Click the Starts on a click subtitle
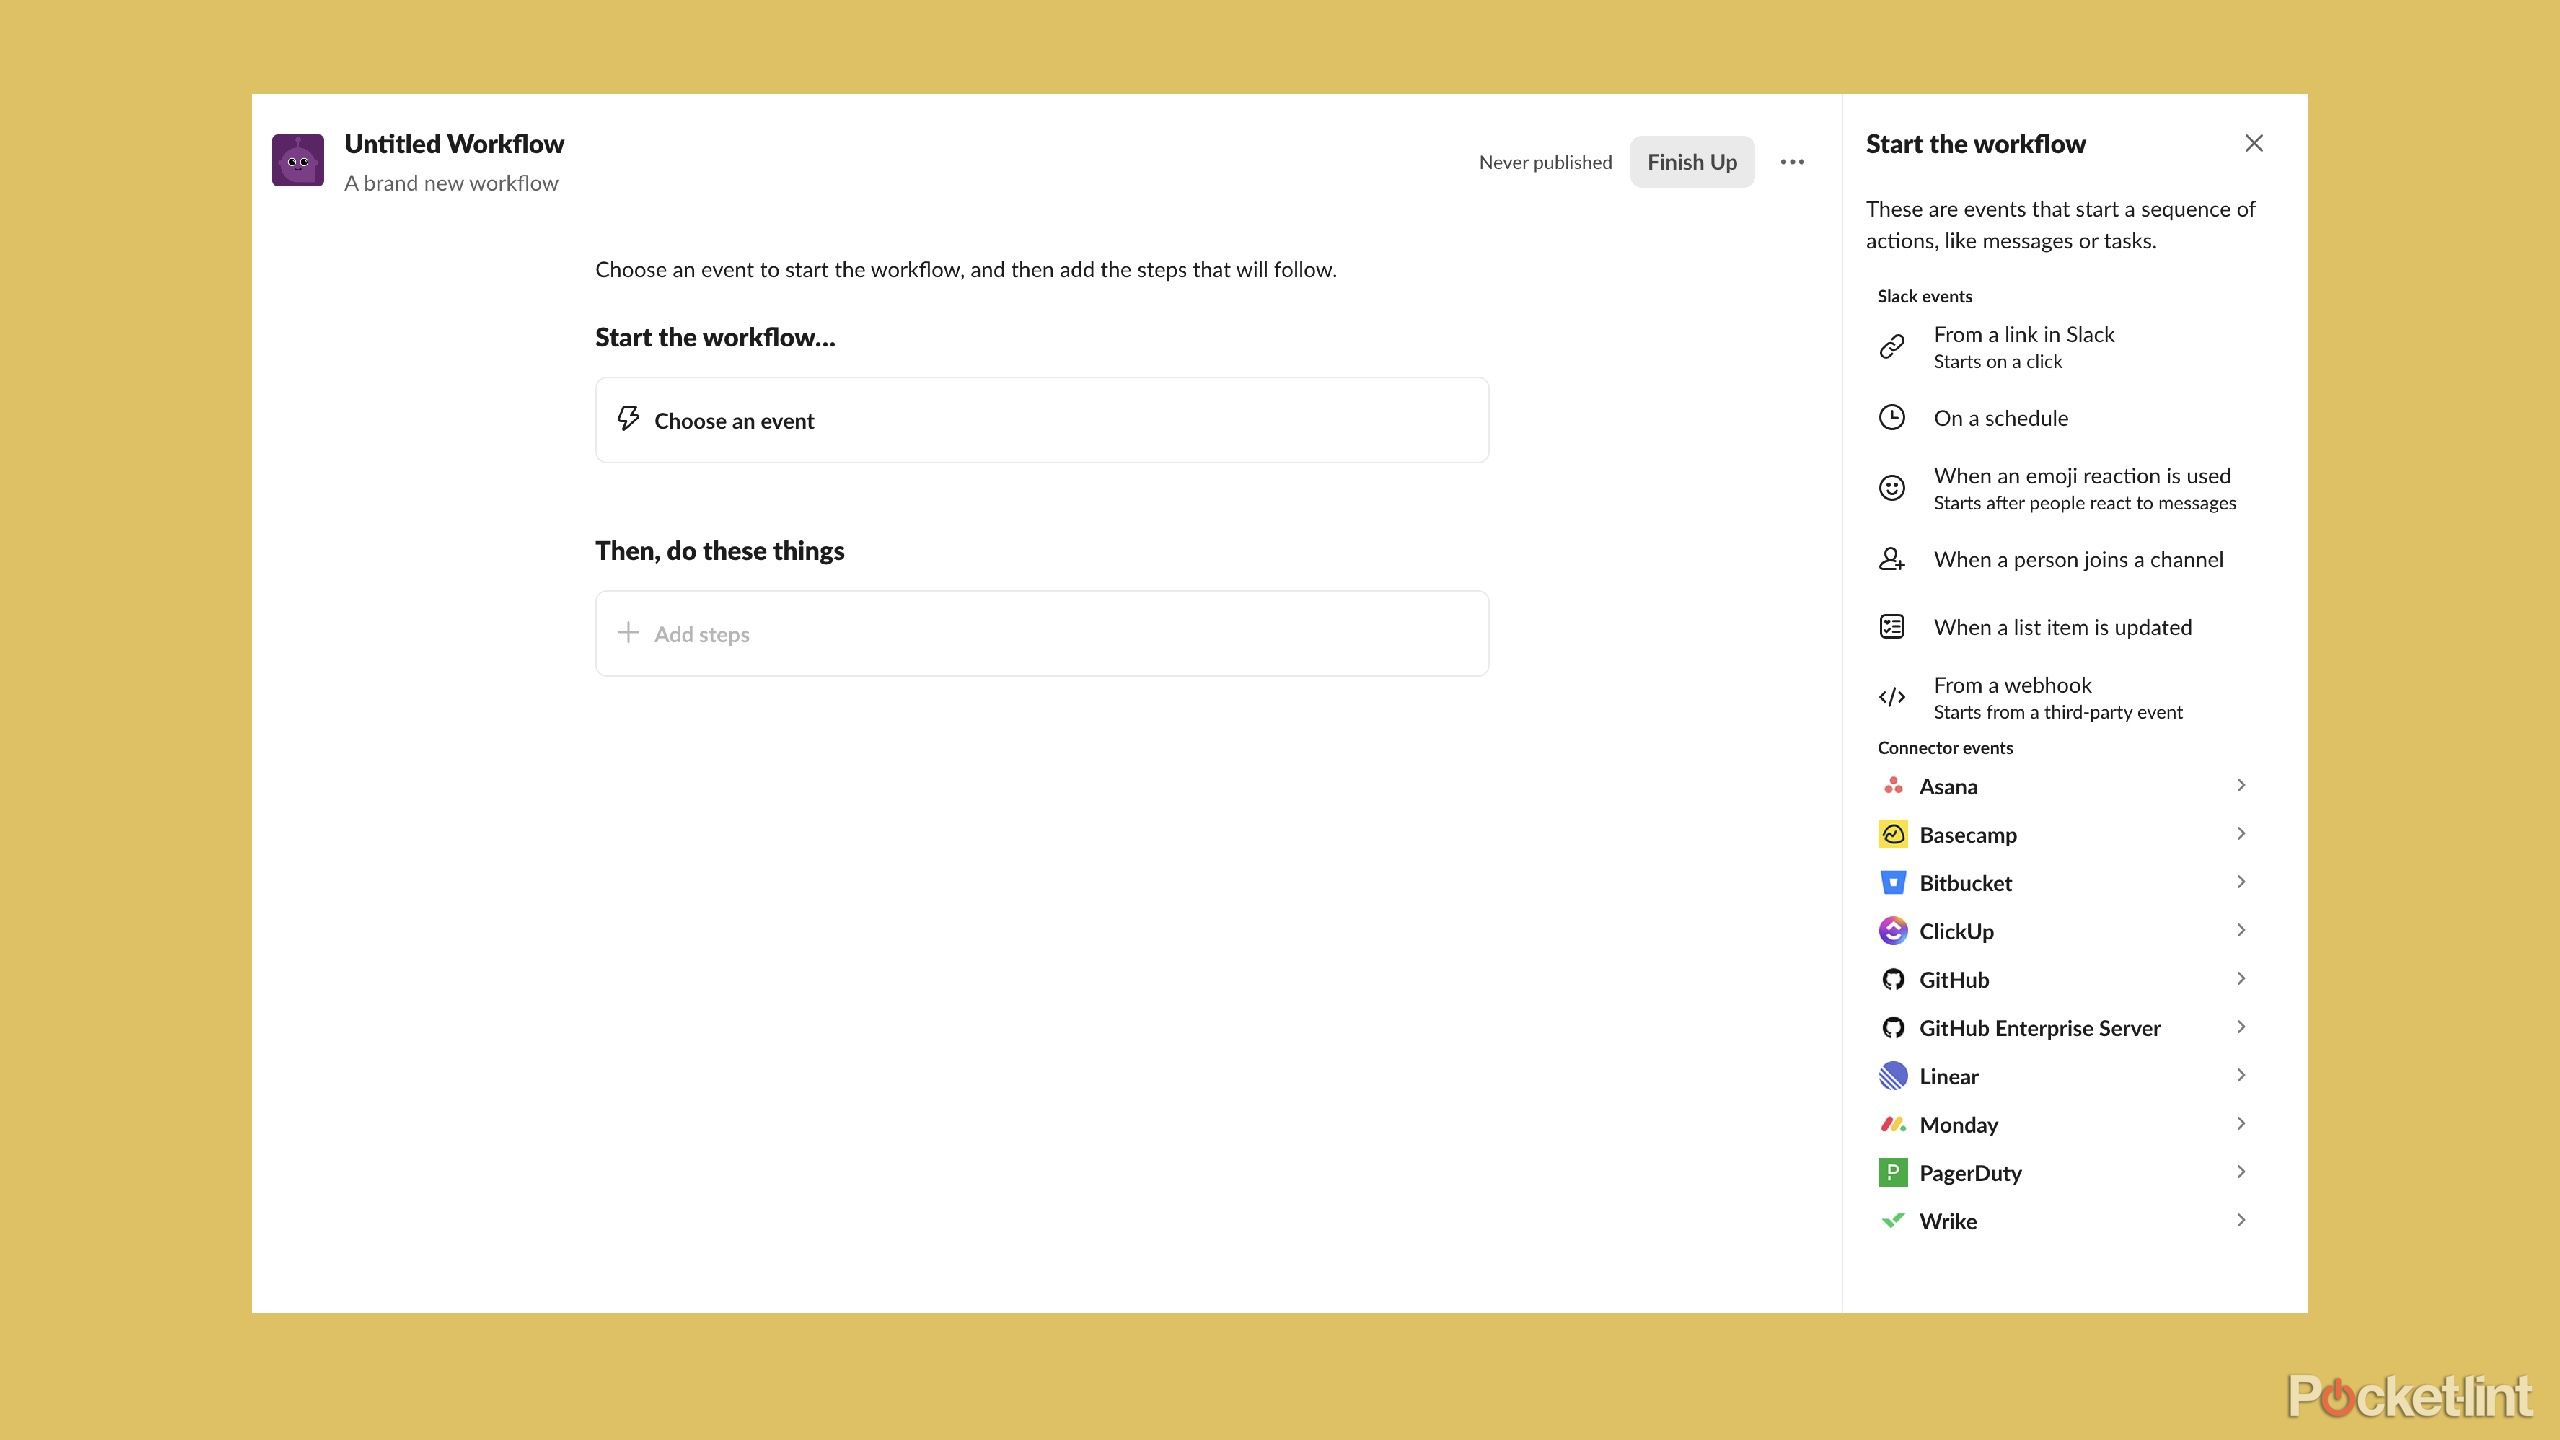Screen dimensions: 2560x1440 [x=1998, y=362]
